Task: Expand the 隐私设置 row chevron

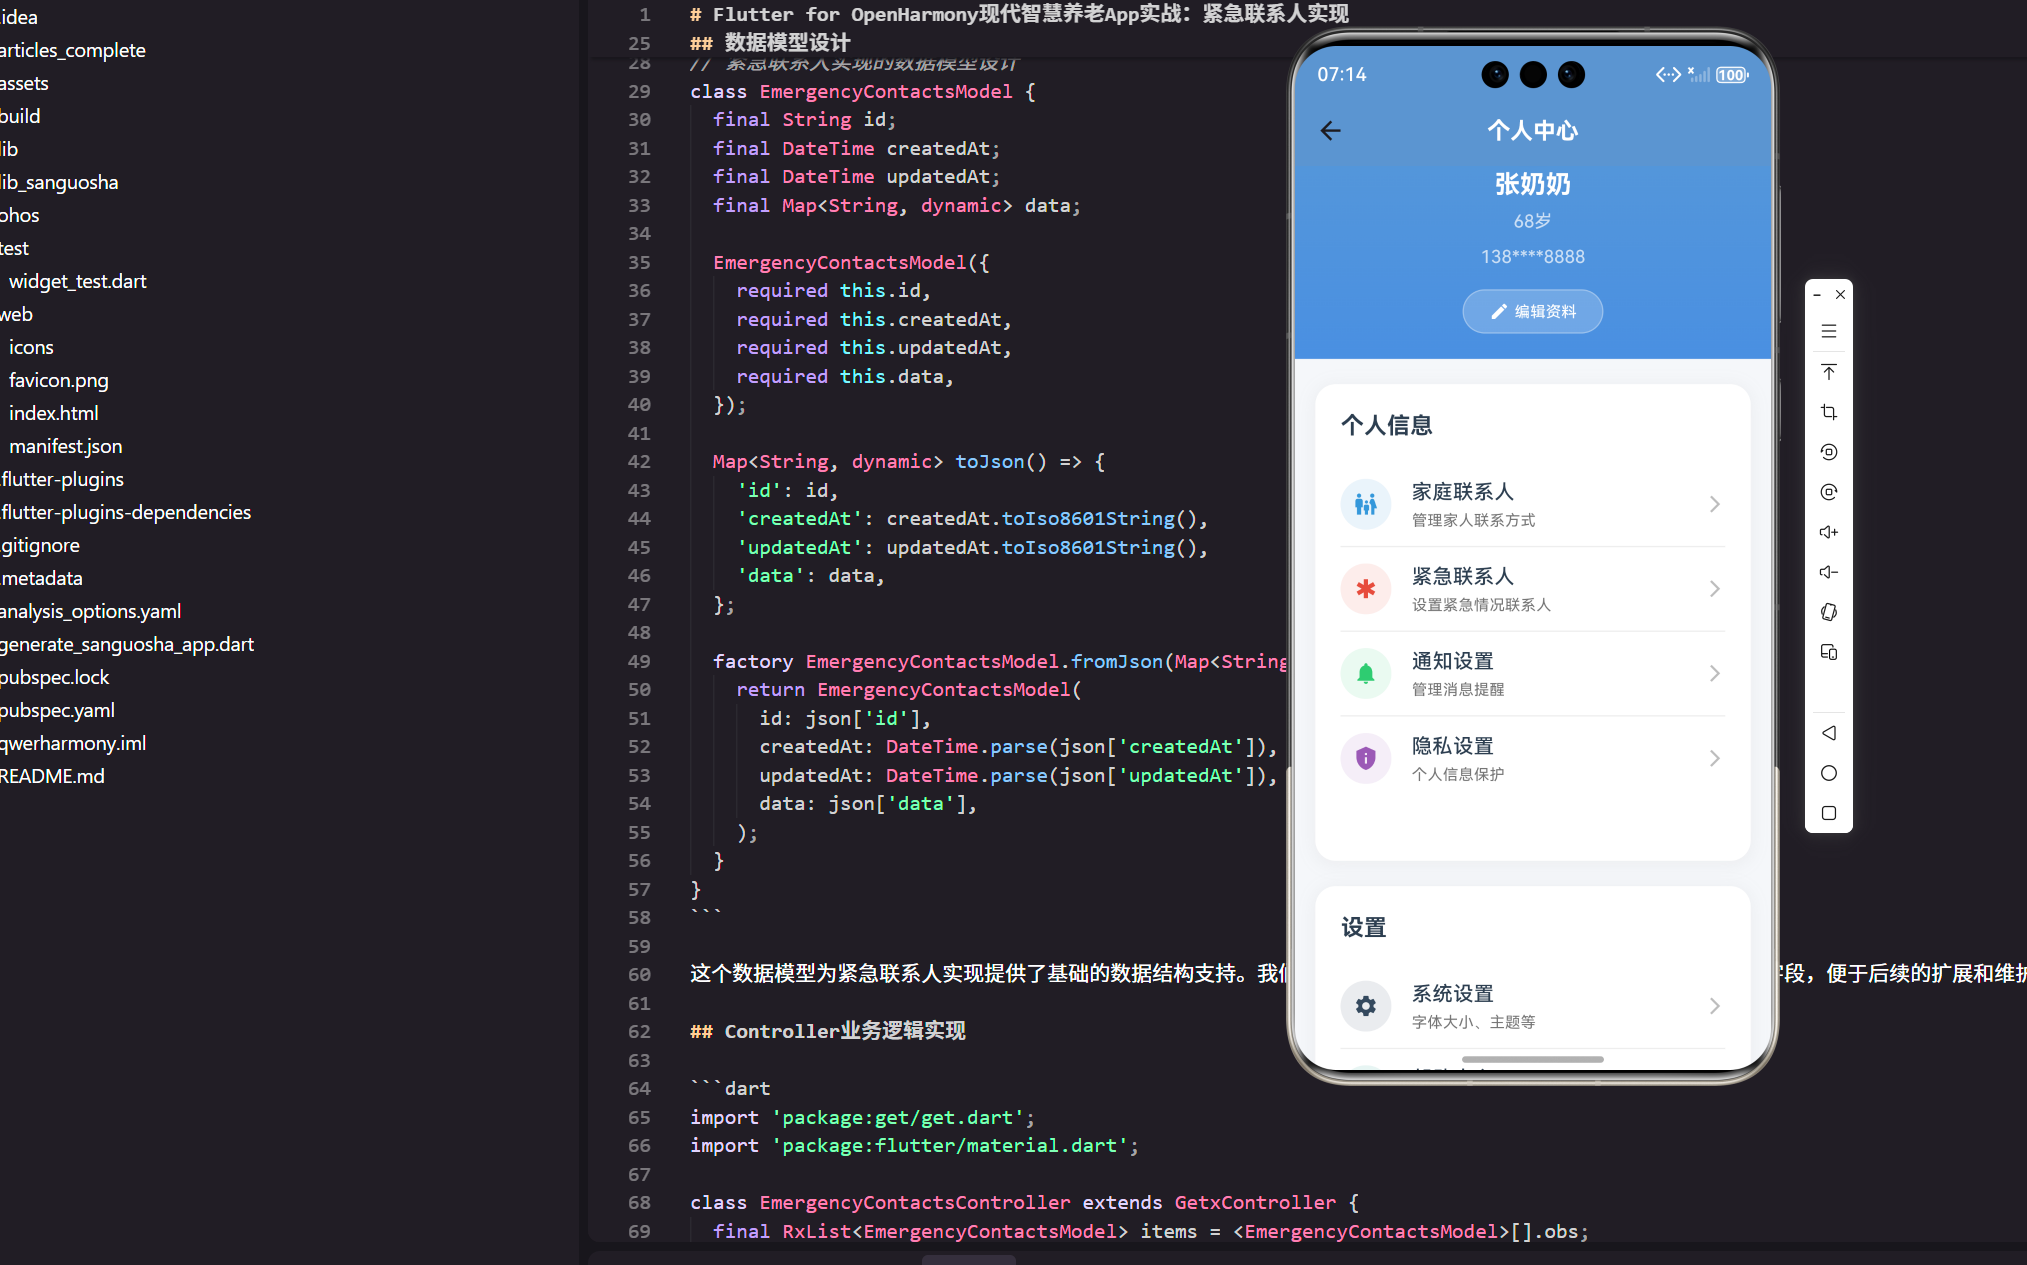Action: pyautogui.click(x=1714, y=759)
